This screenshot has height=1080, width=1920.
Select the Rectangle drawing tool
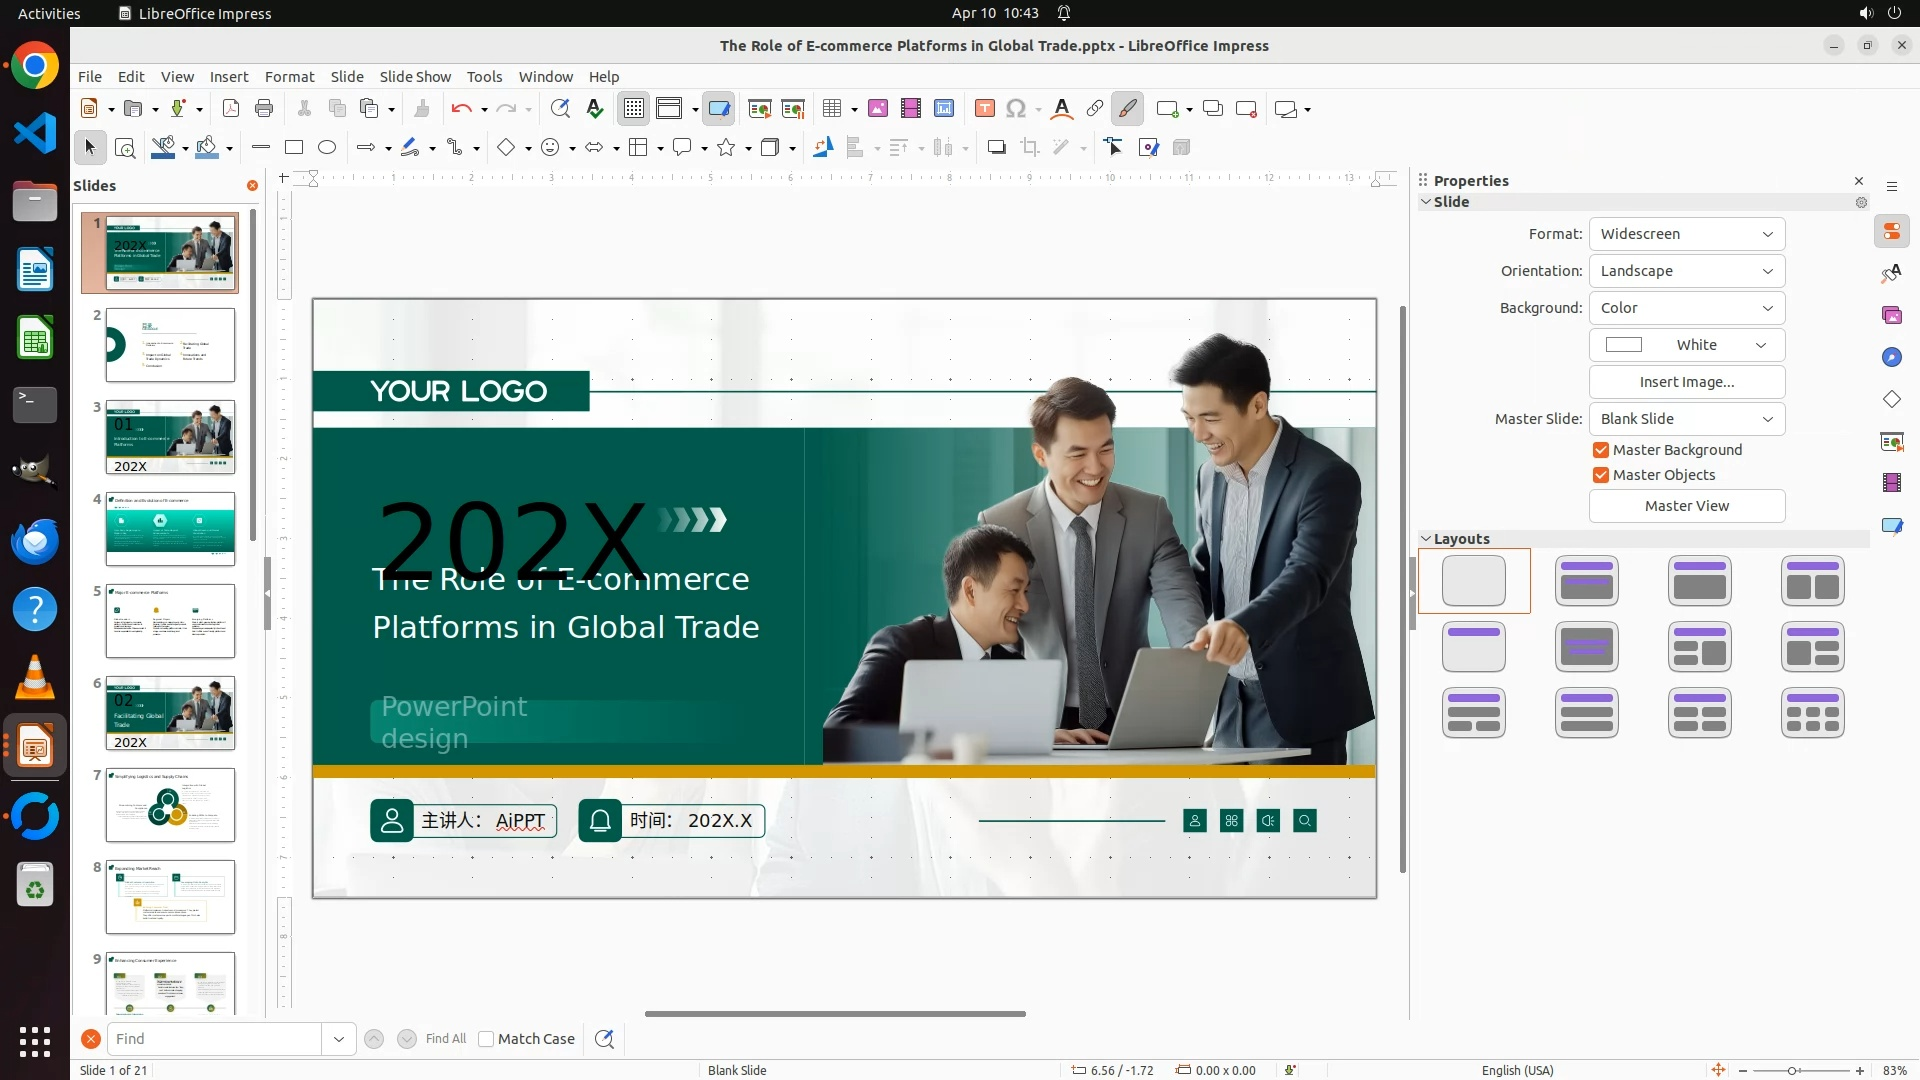click(294, 148)
